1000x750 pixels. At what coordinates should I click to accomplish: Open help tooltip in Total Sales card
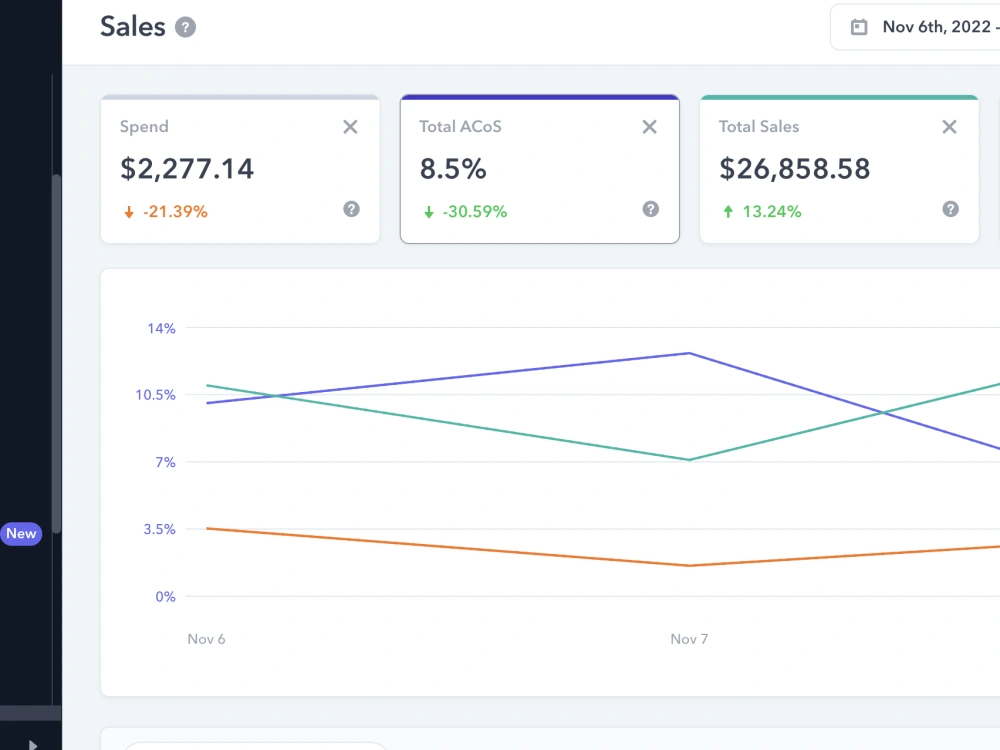950,209
